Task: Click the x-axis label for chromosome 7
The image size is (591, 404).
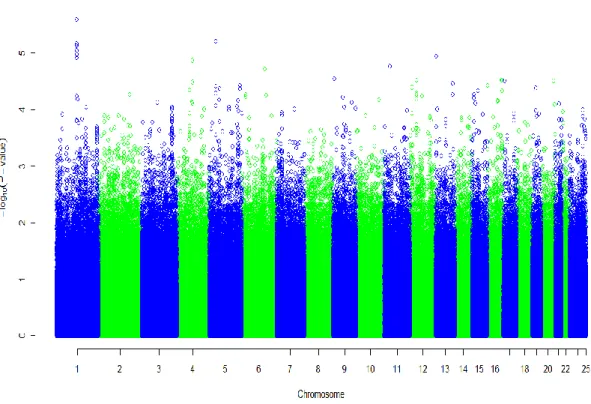Action: [x=289, y=369]
